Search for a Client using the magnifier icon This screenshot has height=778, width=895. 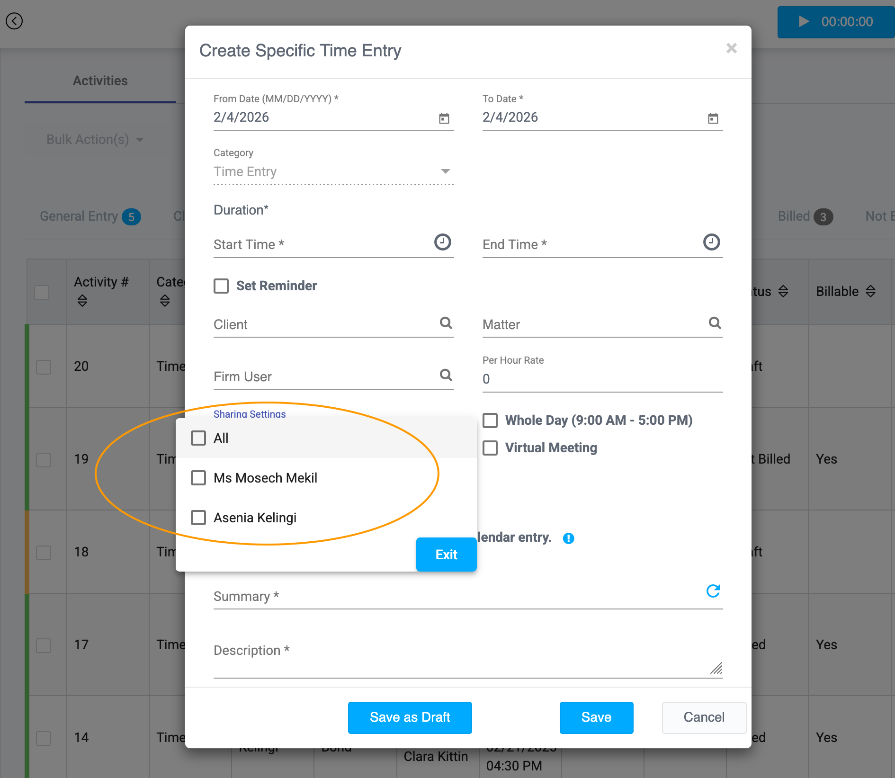(445, 324)
